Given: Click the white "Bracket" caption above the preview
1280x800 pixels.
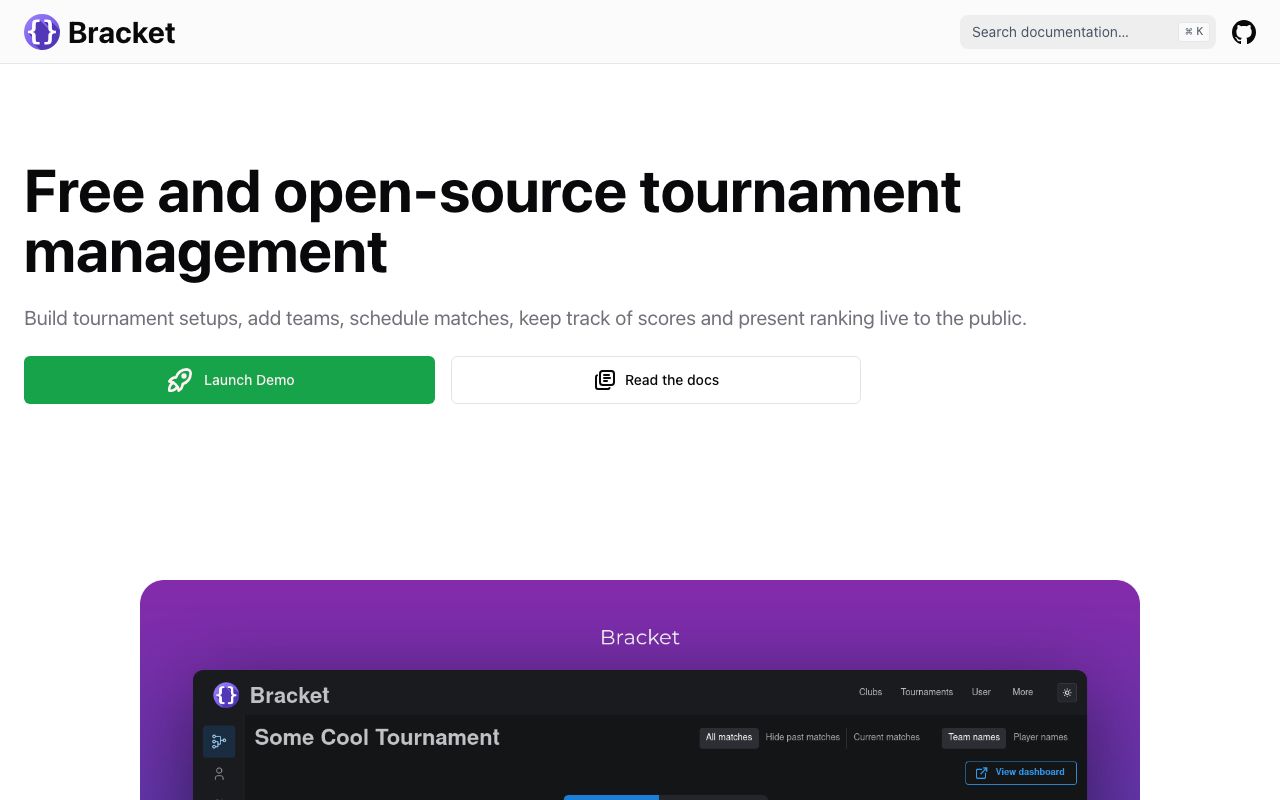Looking at the screenshot, I should 640,637.
